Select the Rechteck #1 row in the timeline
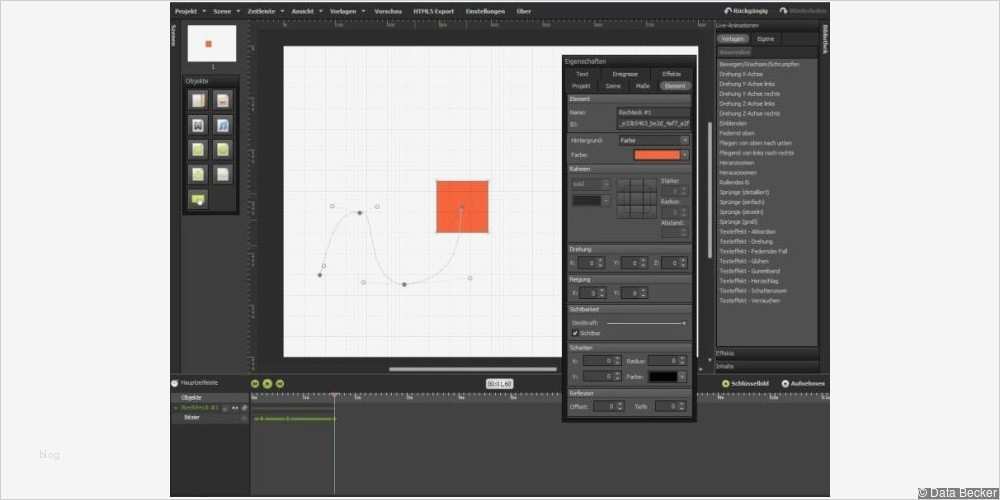 point(209,407)
